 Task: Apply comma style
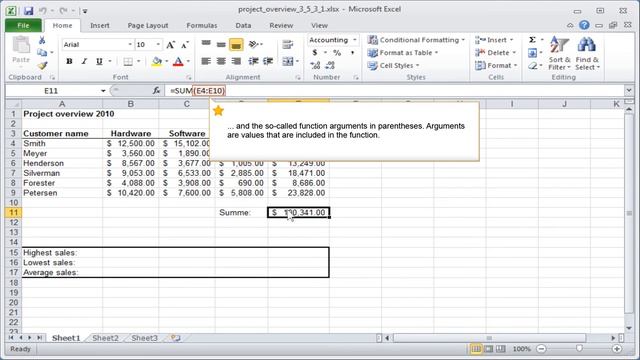(352, 53)
